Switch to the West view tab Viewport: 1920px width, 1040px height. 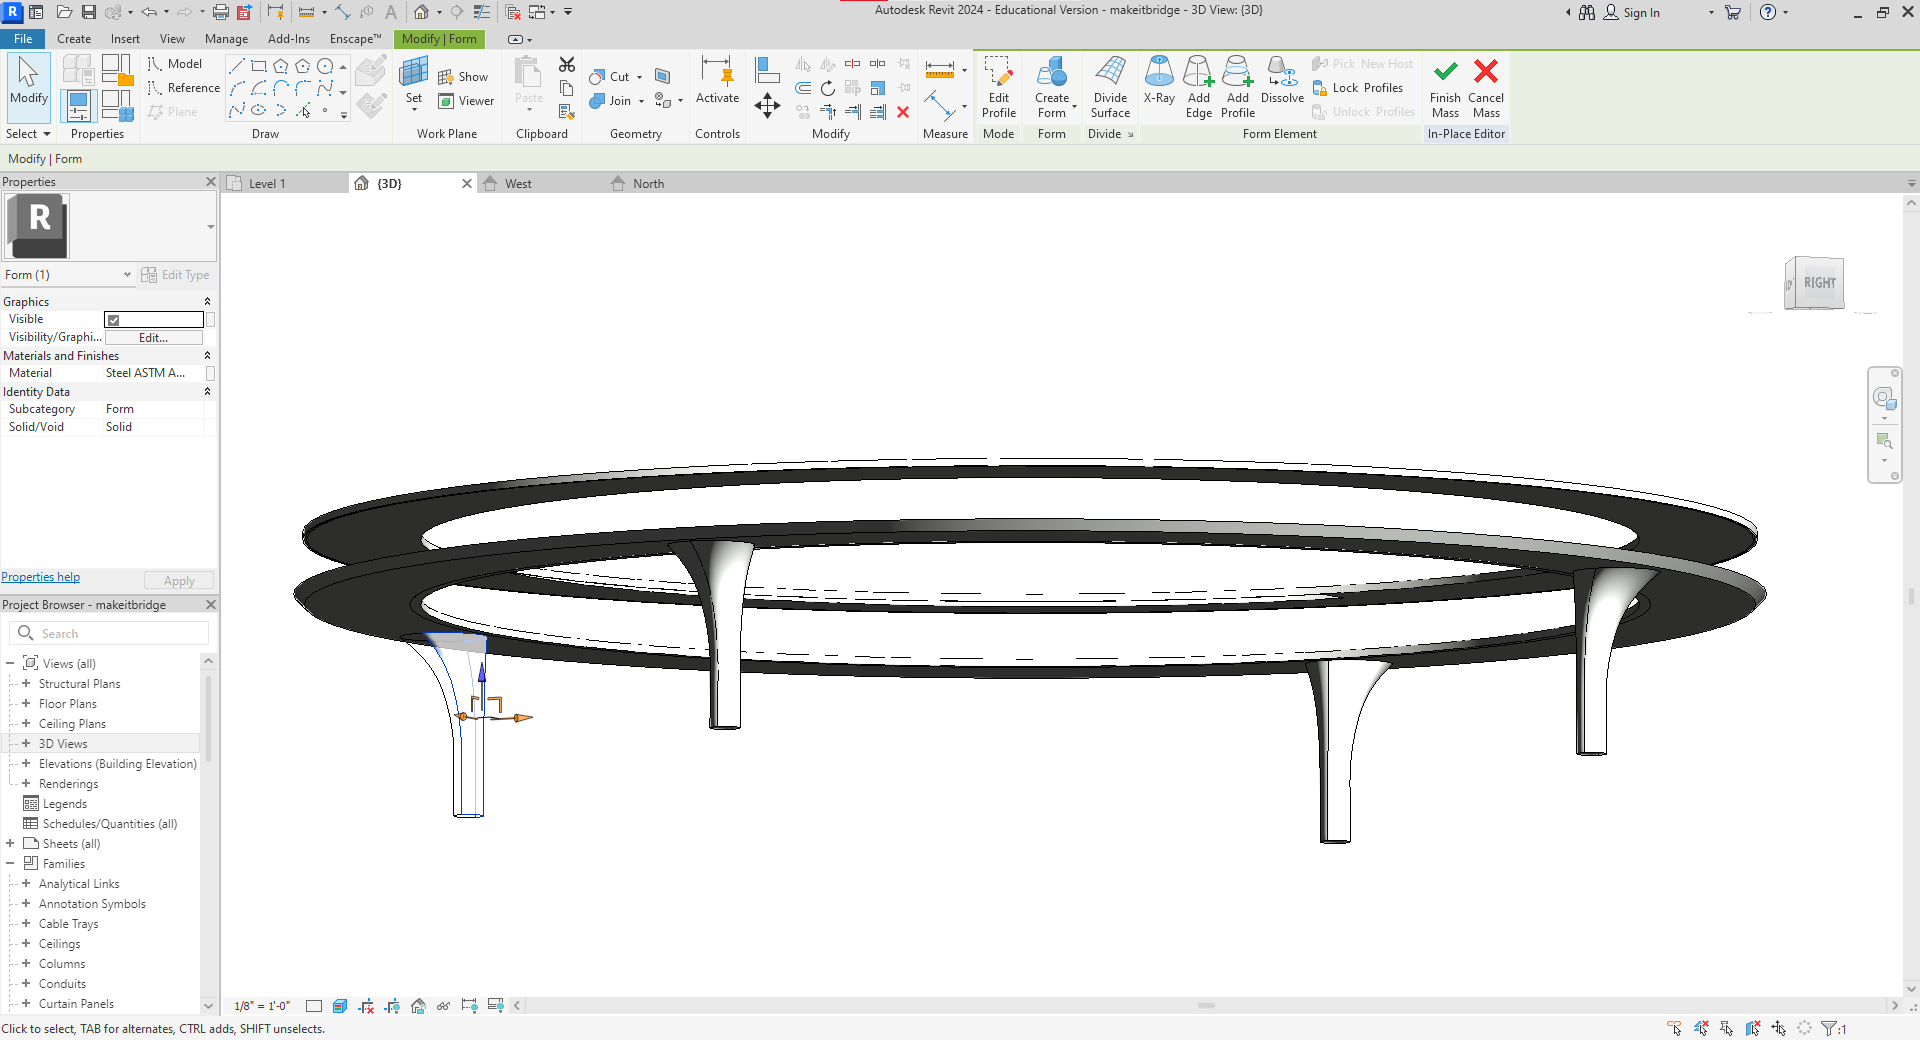click(x=518, y=184)
